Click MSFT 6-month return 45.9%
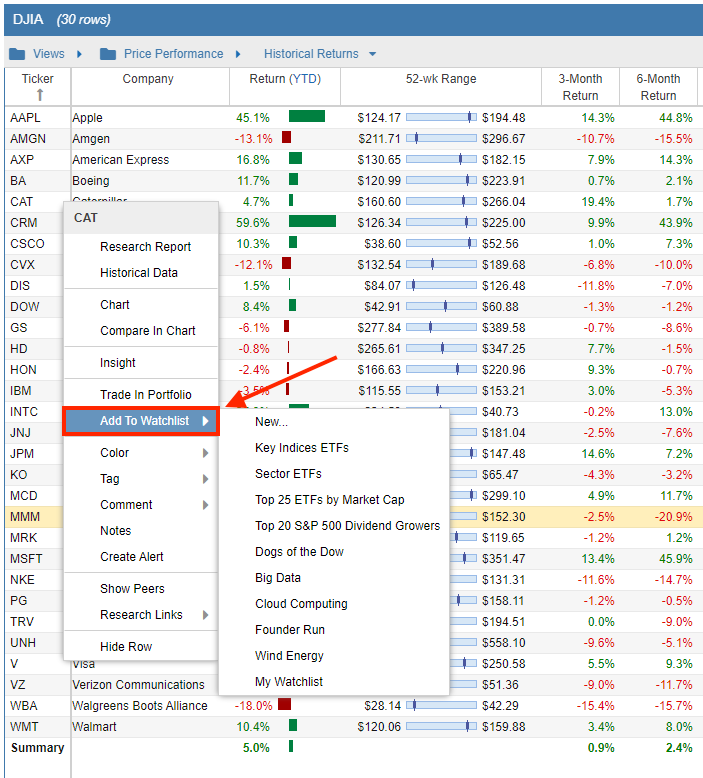Image resolution: width=703 pixels, height=778 pixels. click(675, 559)
